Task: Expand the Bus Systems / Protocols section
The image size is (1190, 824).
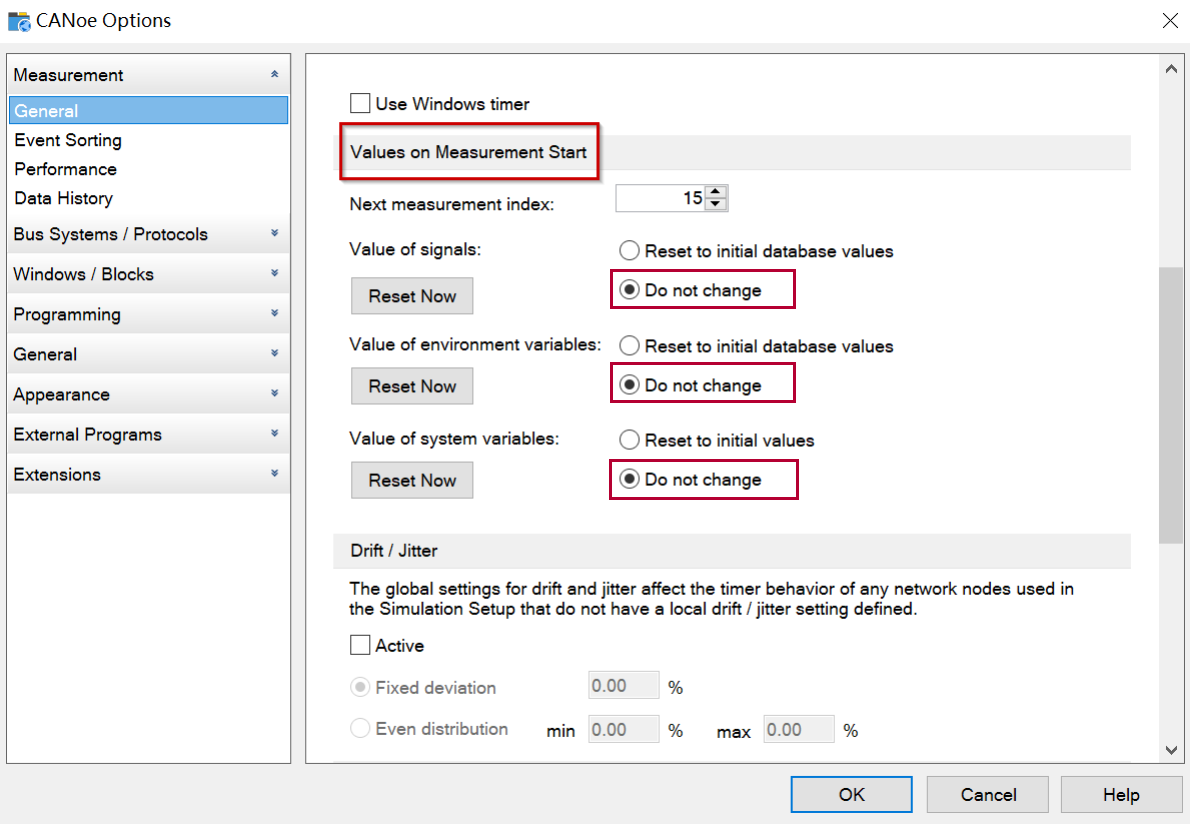Action: (x=274, y=234)
